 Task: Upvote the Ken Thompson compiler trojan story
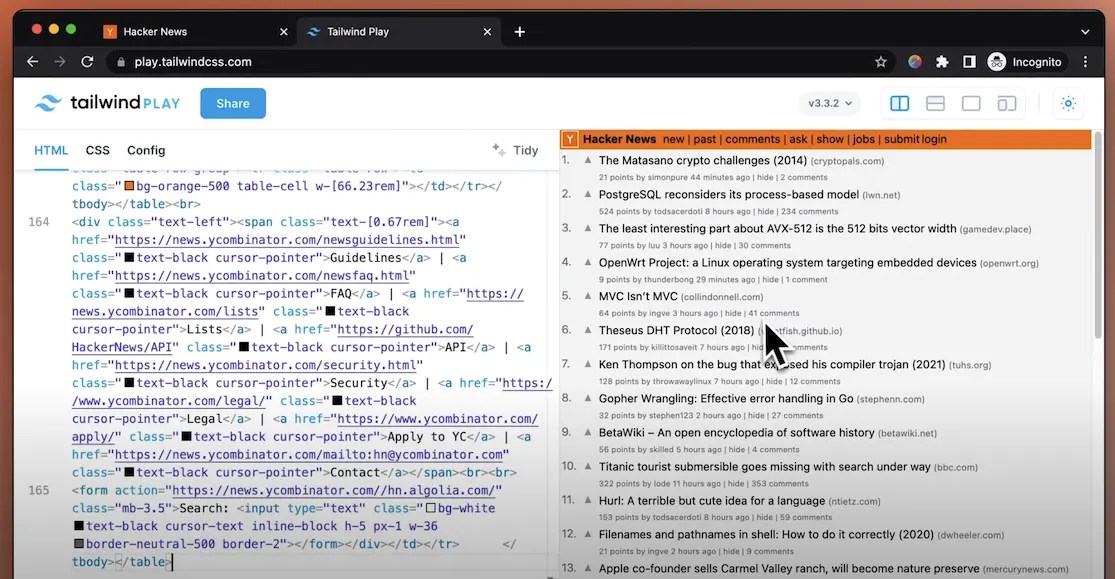pyautogui.click(x=588, y=364)
